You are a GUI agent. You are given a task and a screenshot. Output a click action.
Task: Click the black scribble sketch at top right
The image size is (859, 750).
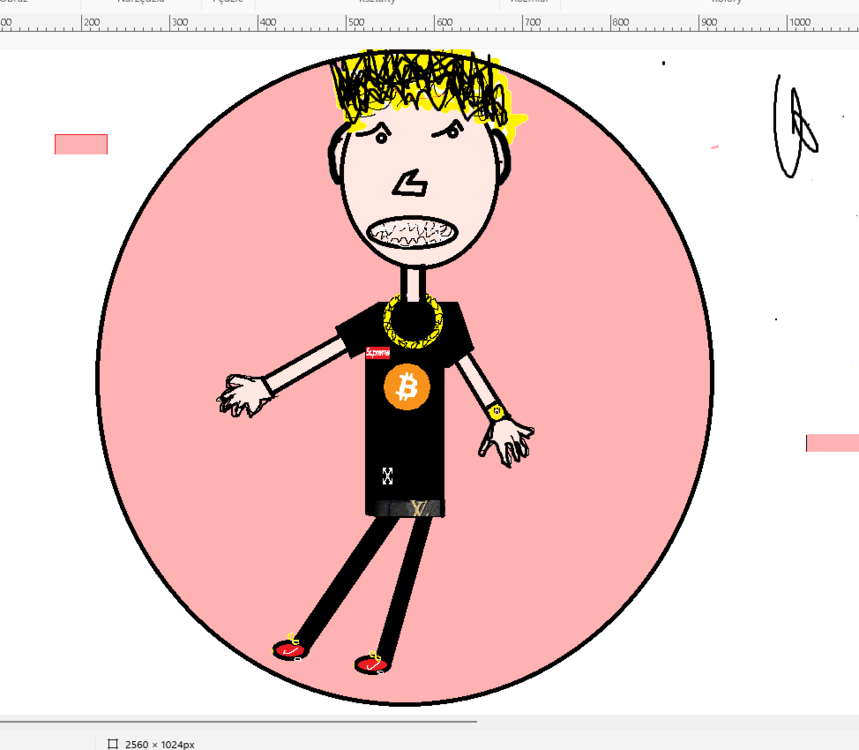(795, 125)
